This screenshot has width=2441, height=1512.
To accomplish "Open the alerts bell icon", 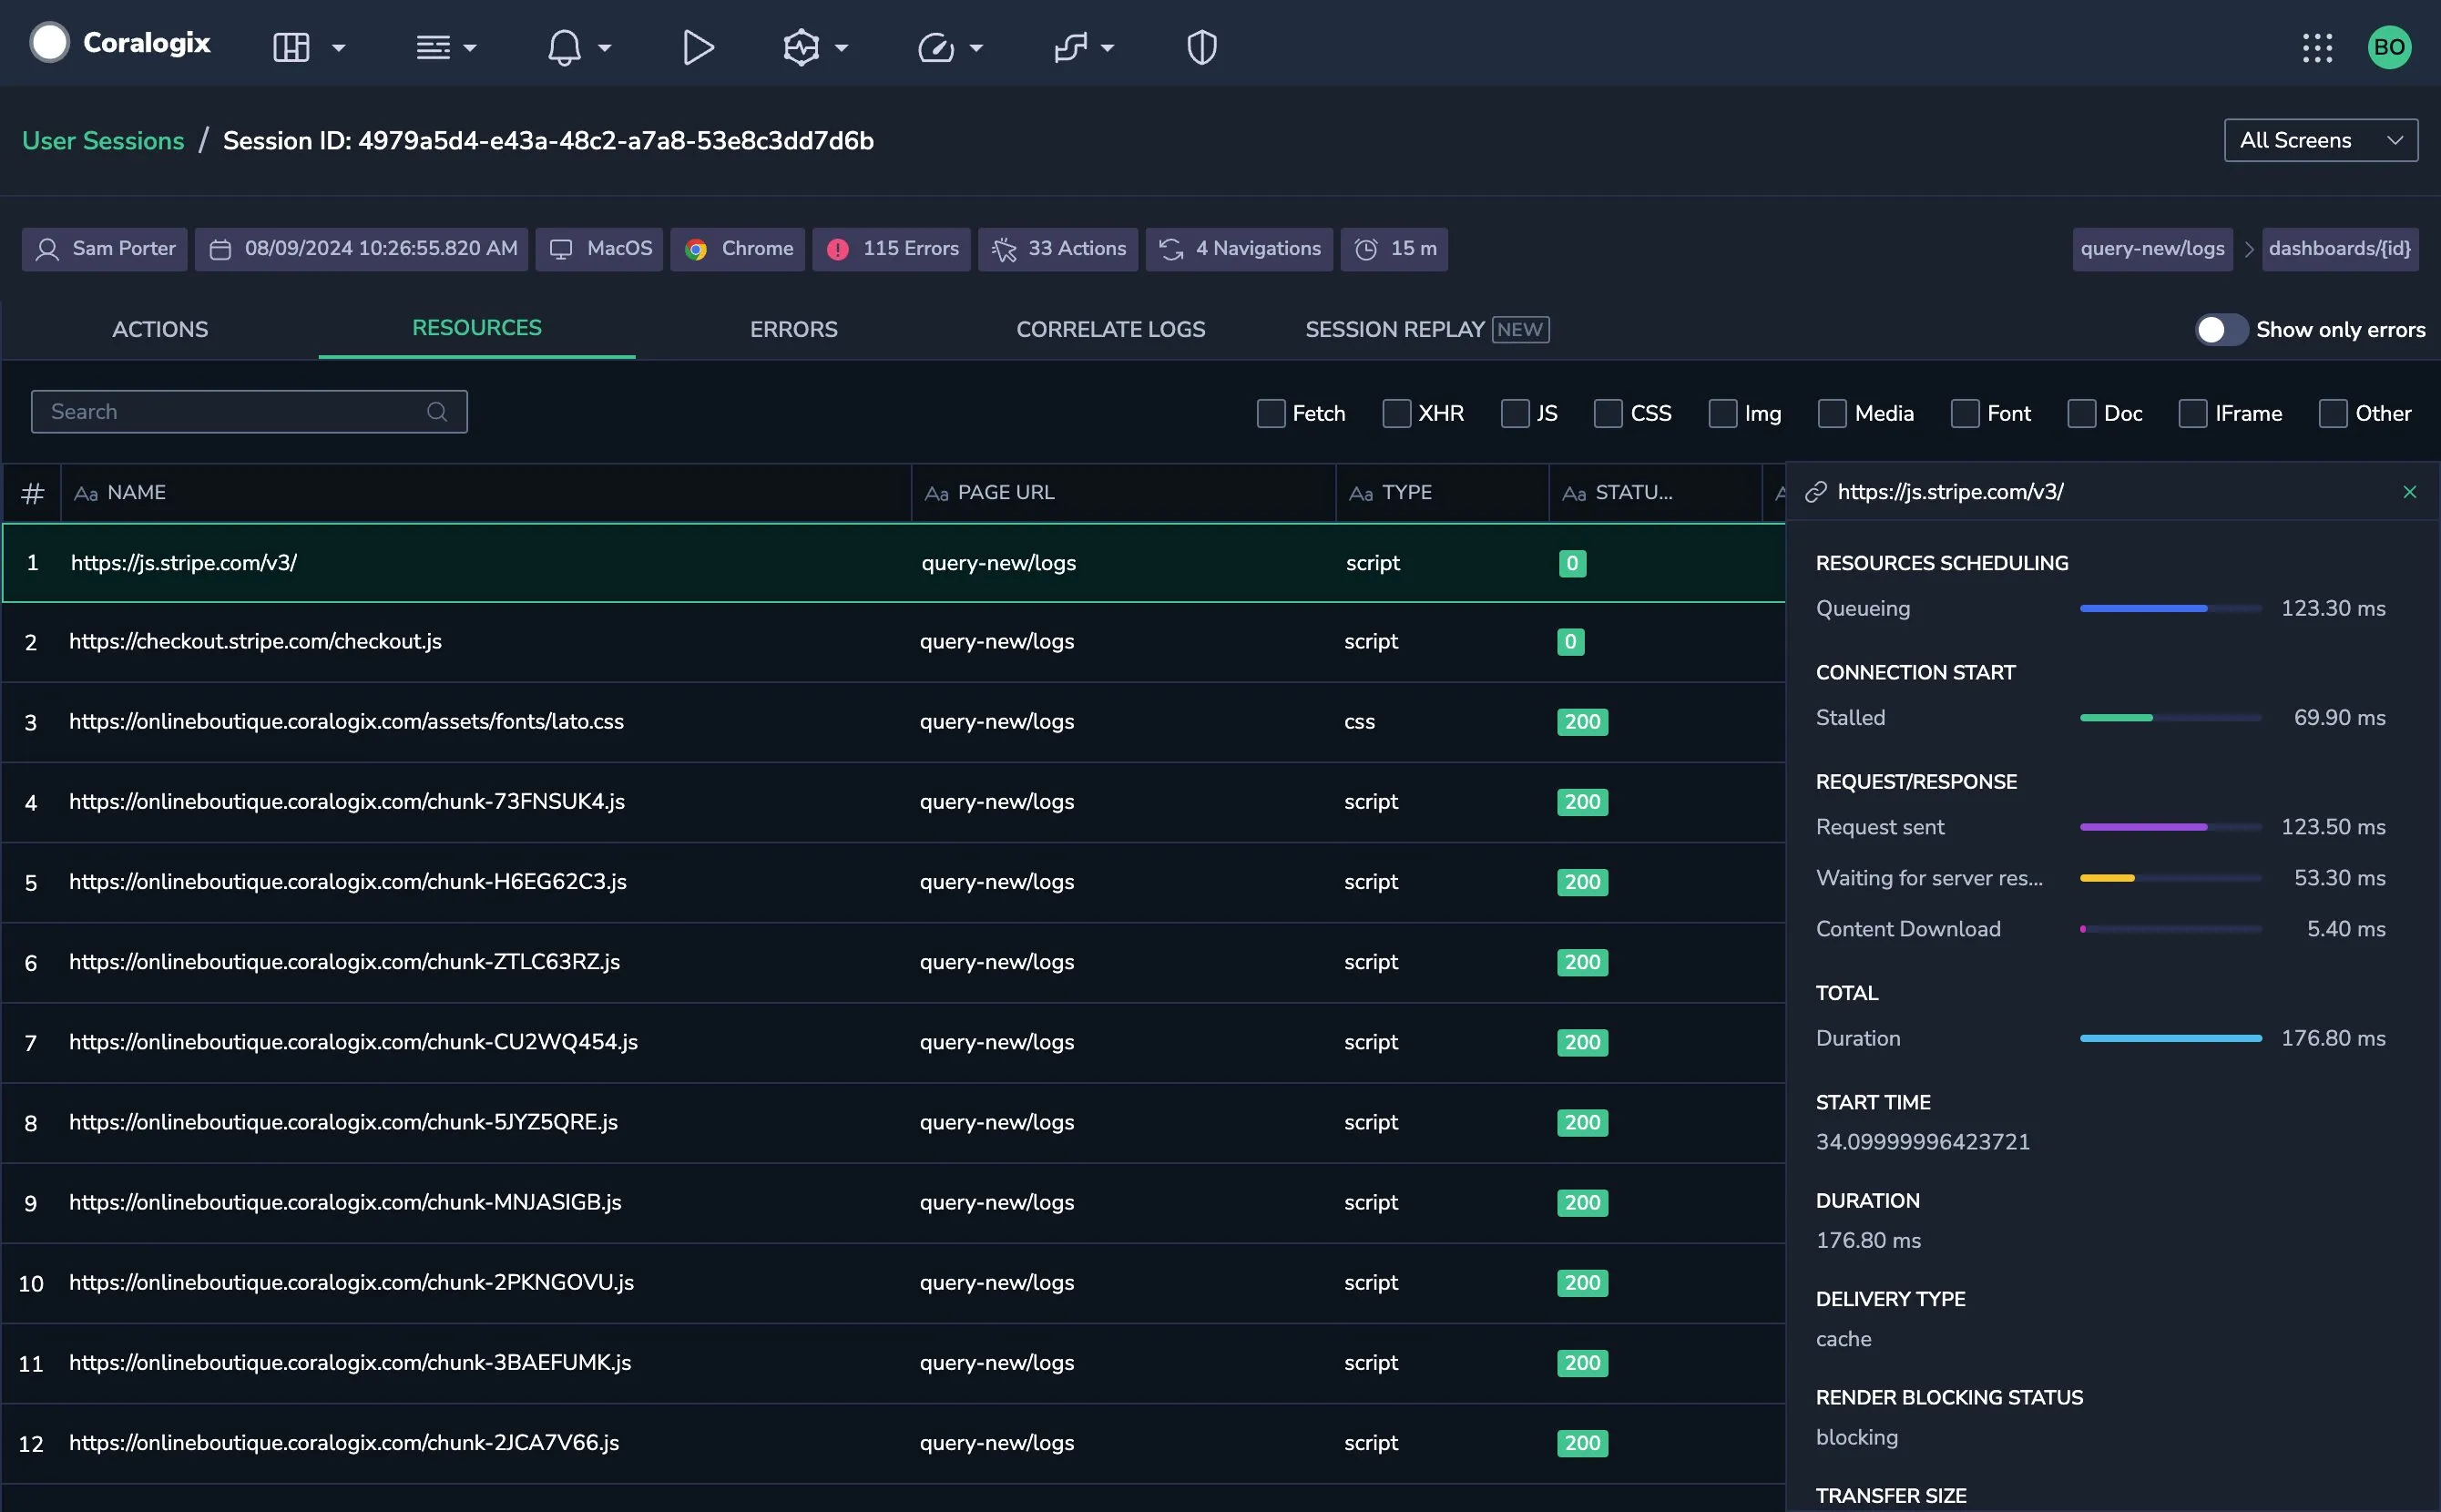I will click(x=564, y=47).
